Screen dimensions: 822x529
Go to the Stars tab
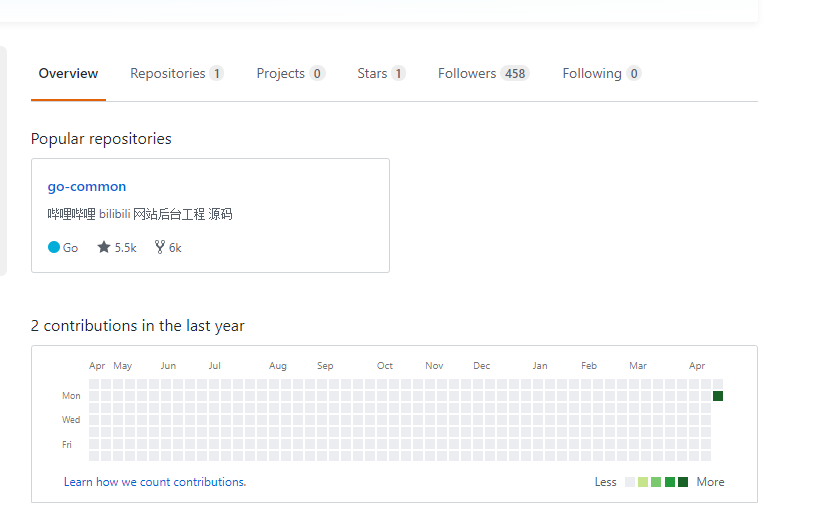372,73
